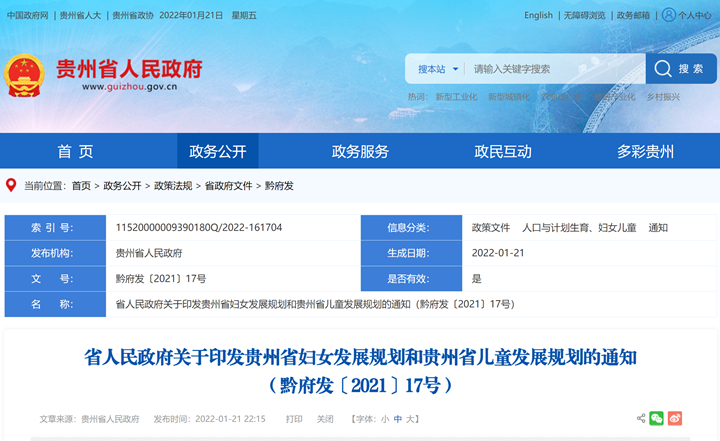This screenshot has height=441, width=720.
Task: Open the 多彩贵州 navigation tab
Action: [x=645, y=151]
